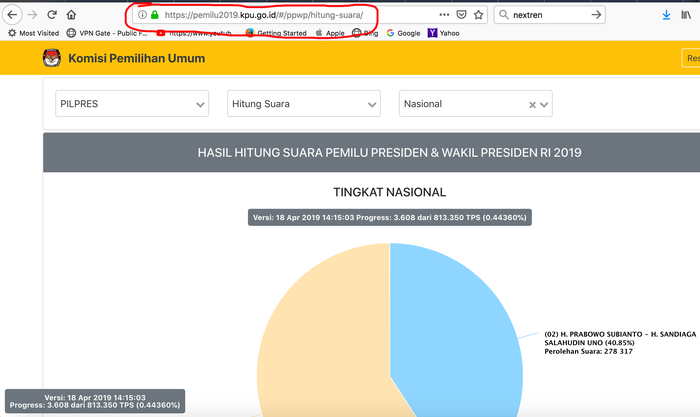Reload the page with the refresh icon

[x=52, y=15]
